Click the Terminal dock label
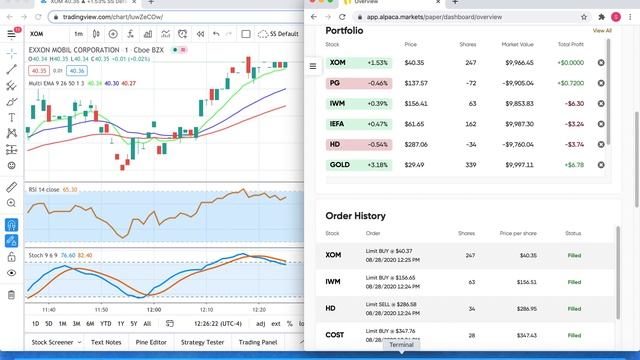Screen dimensions: 640x360 tap(401, 344)
